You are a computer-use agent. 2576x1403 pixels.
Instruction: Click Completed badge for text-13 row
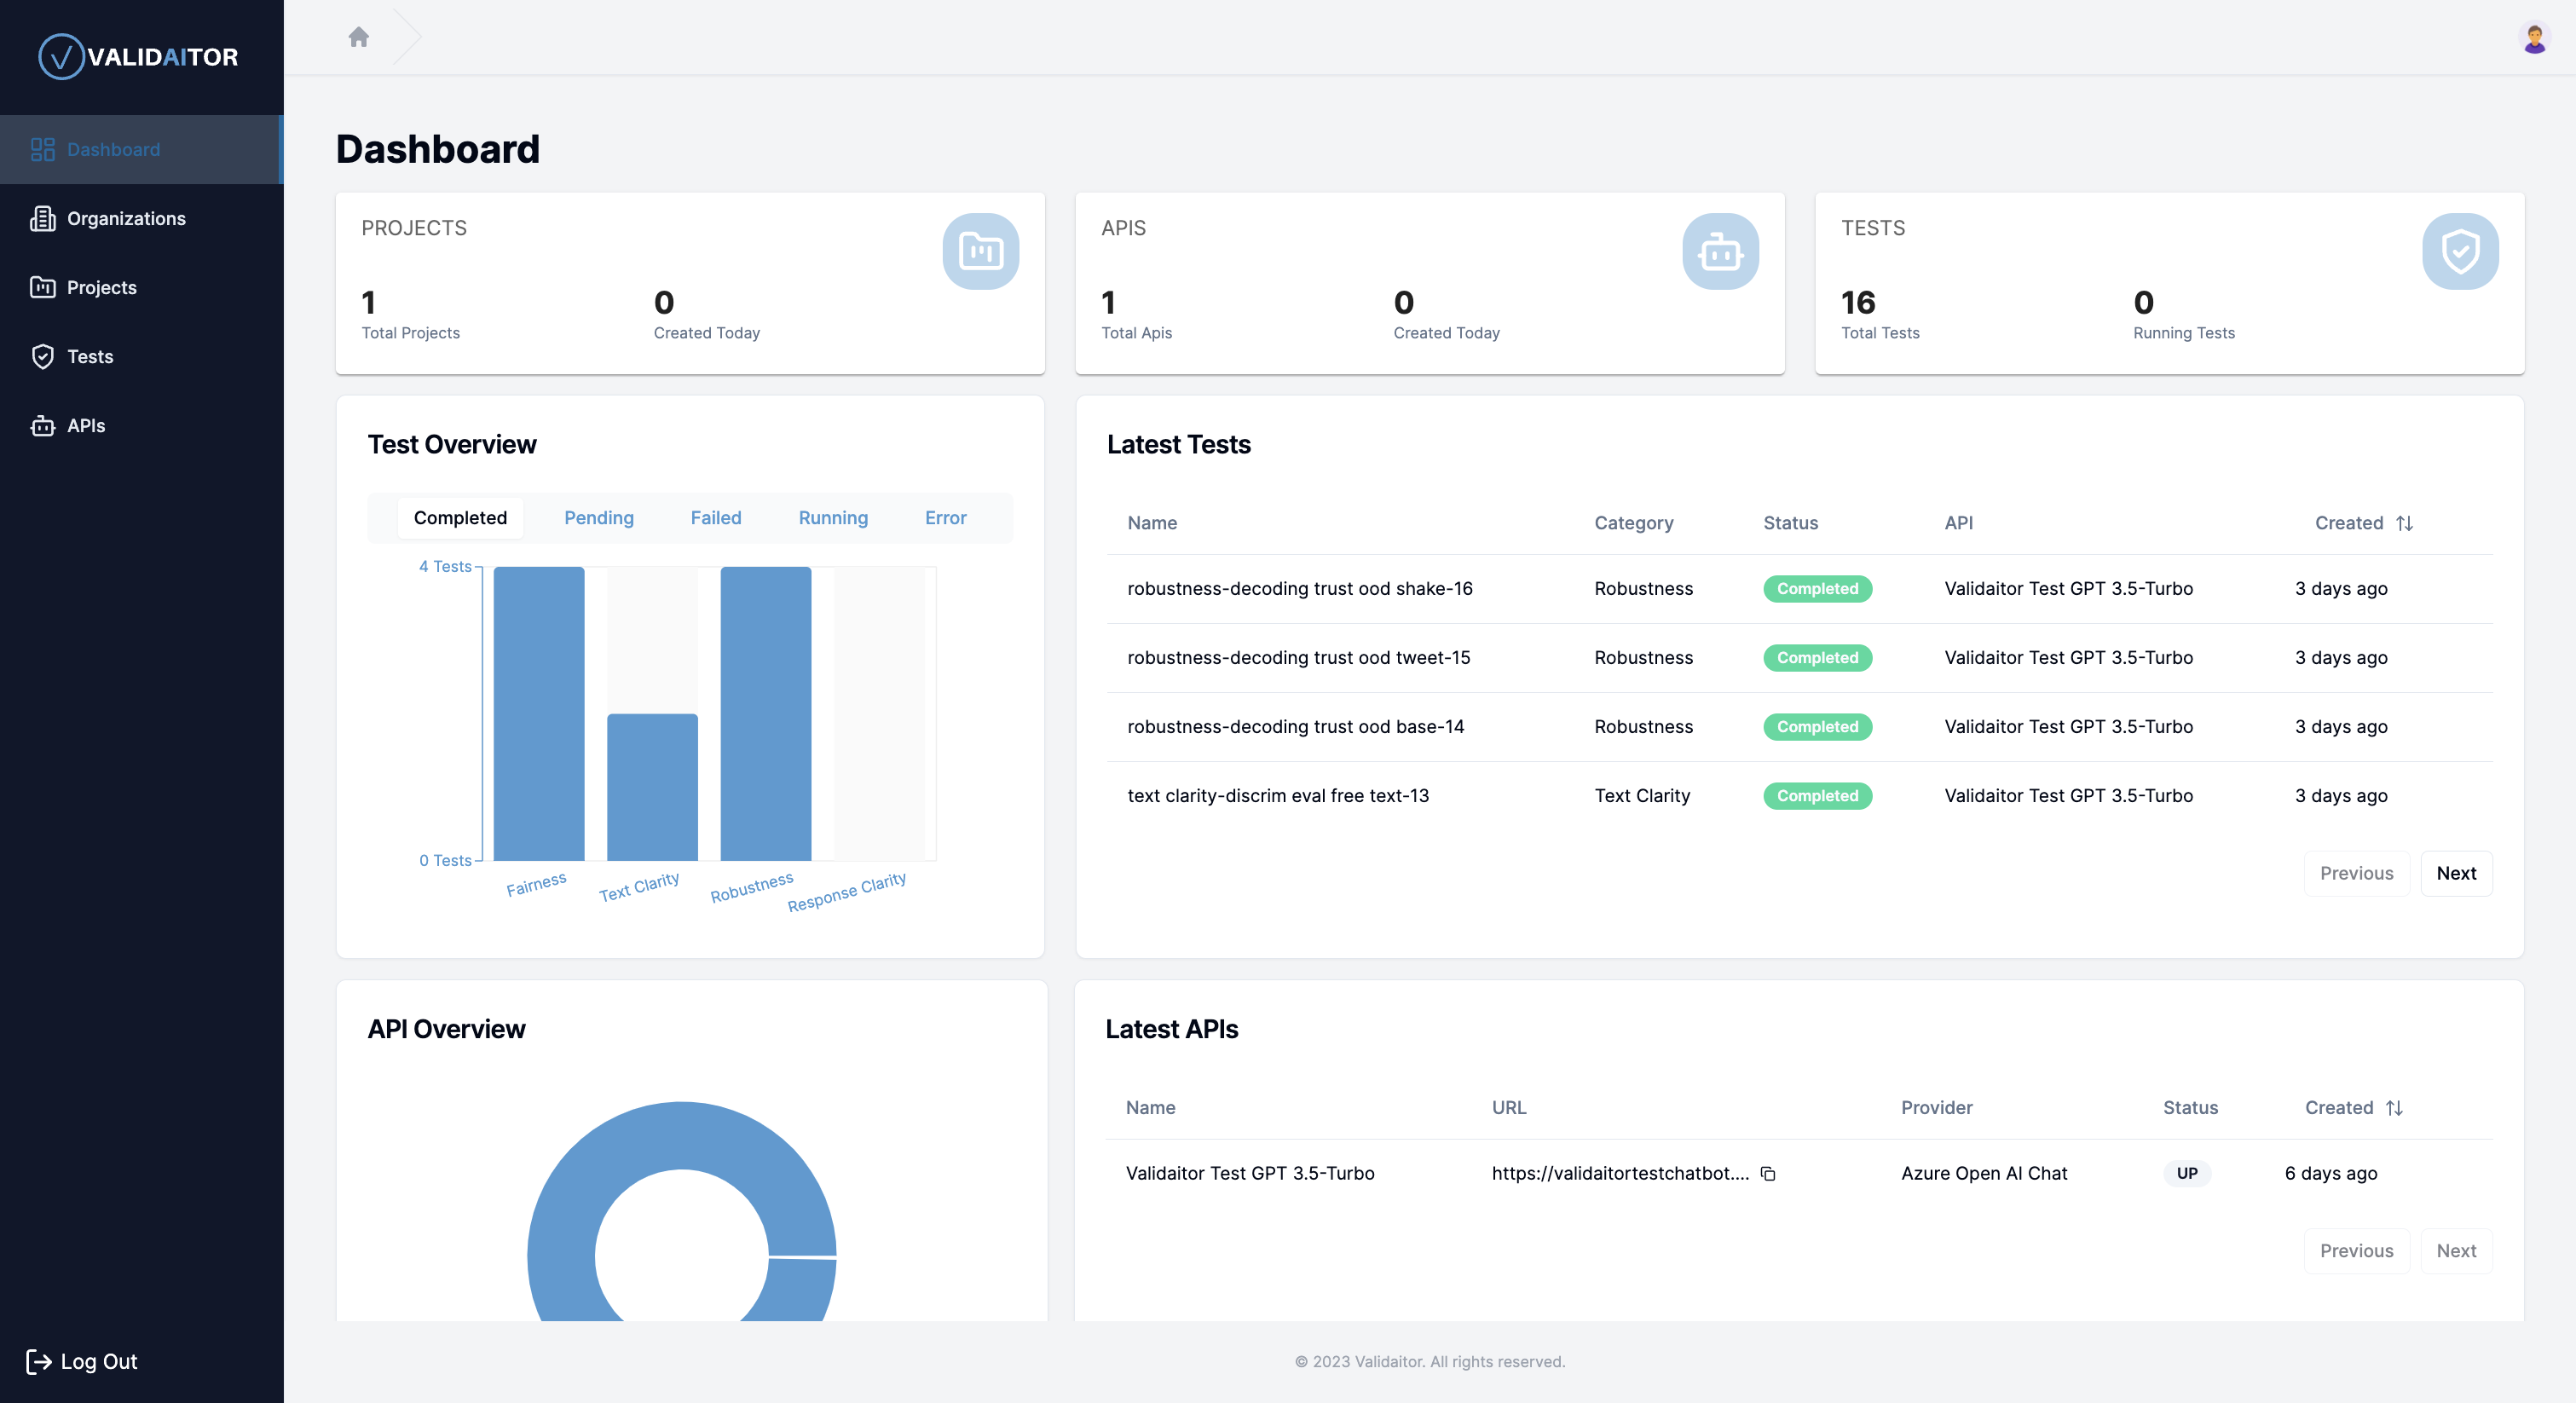1817,796
